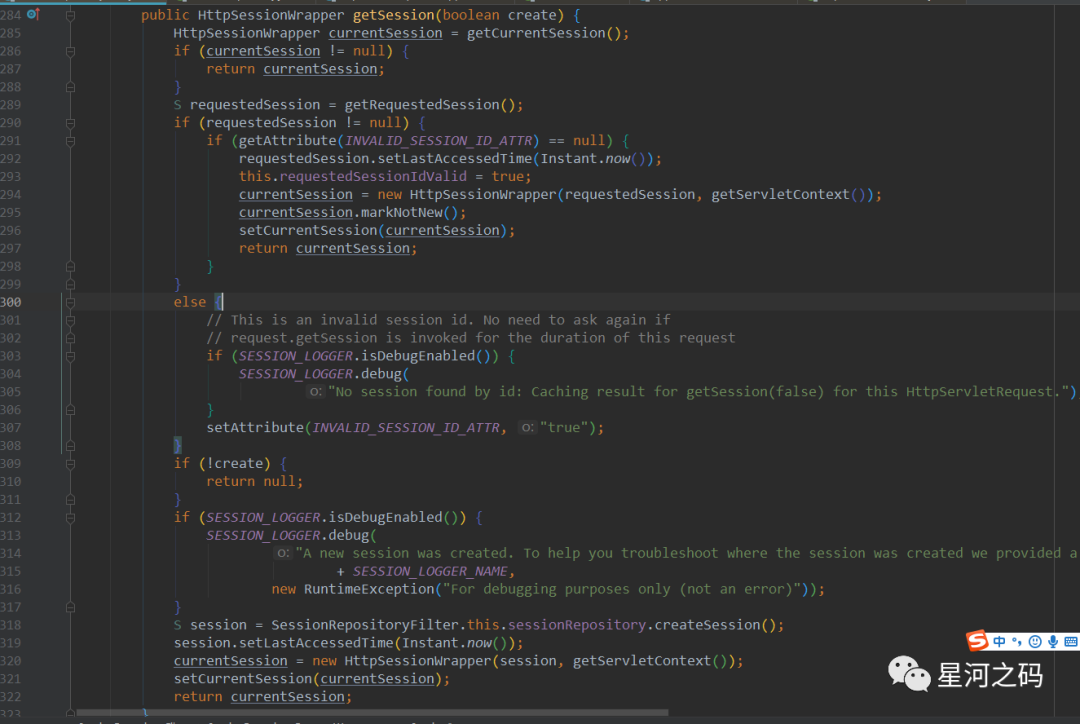Click line number 300 in the gutter

click(10, 302)
